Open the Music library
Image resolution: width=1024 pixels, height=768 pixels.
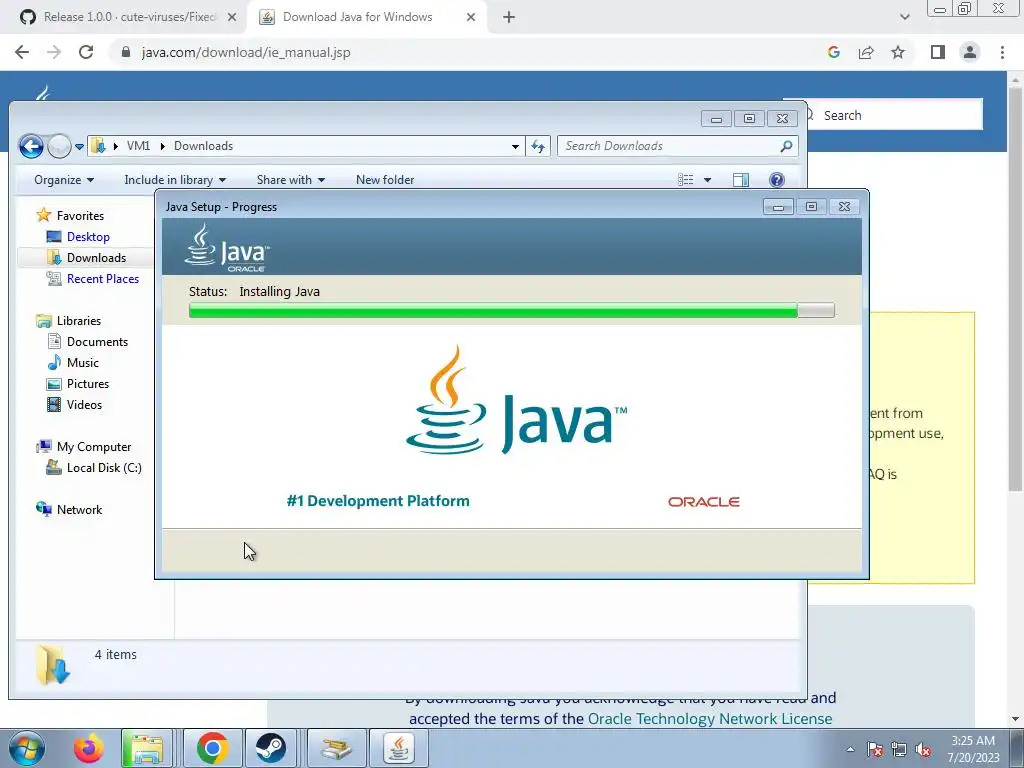(82, 362)
